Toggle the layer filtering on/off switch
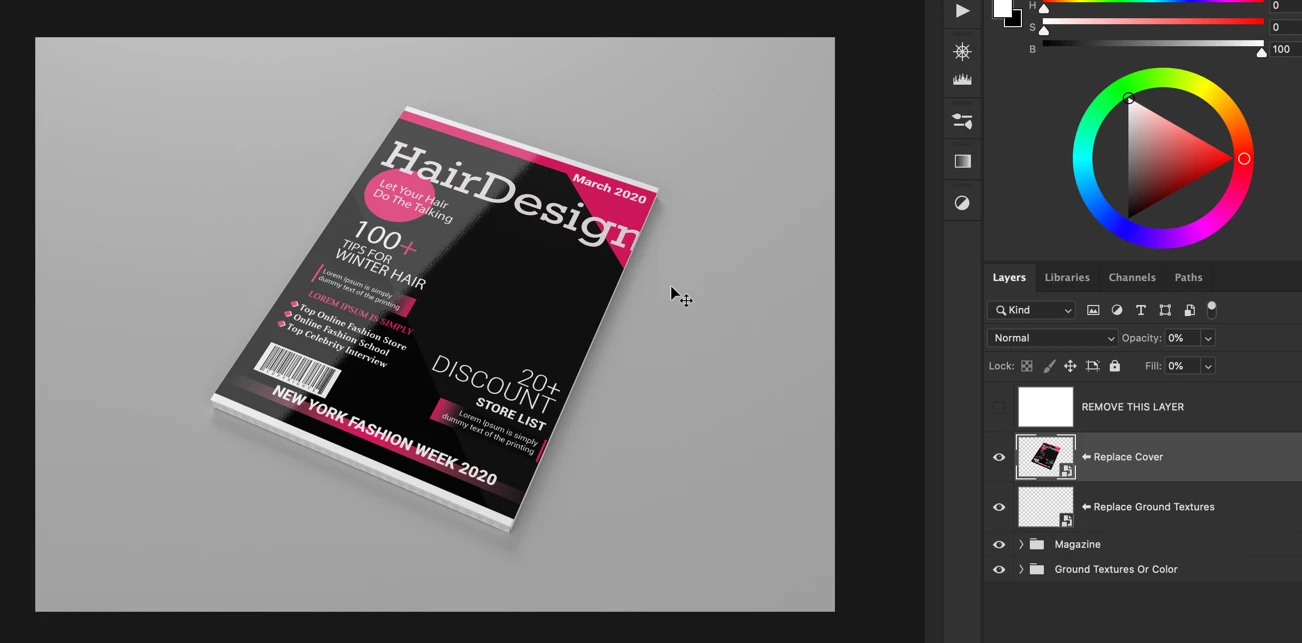 1212,308
